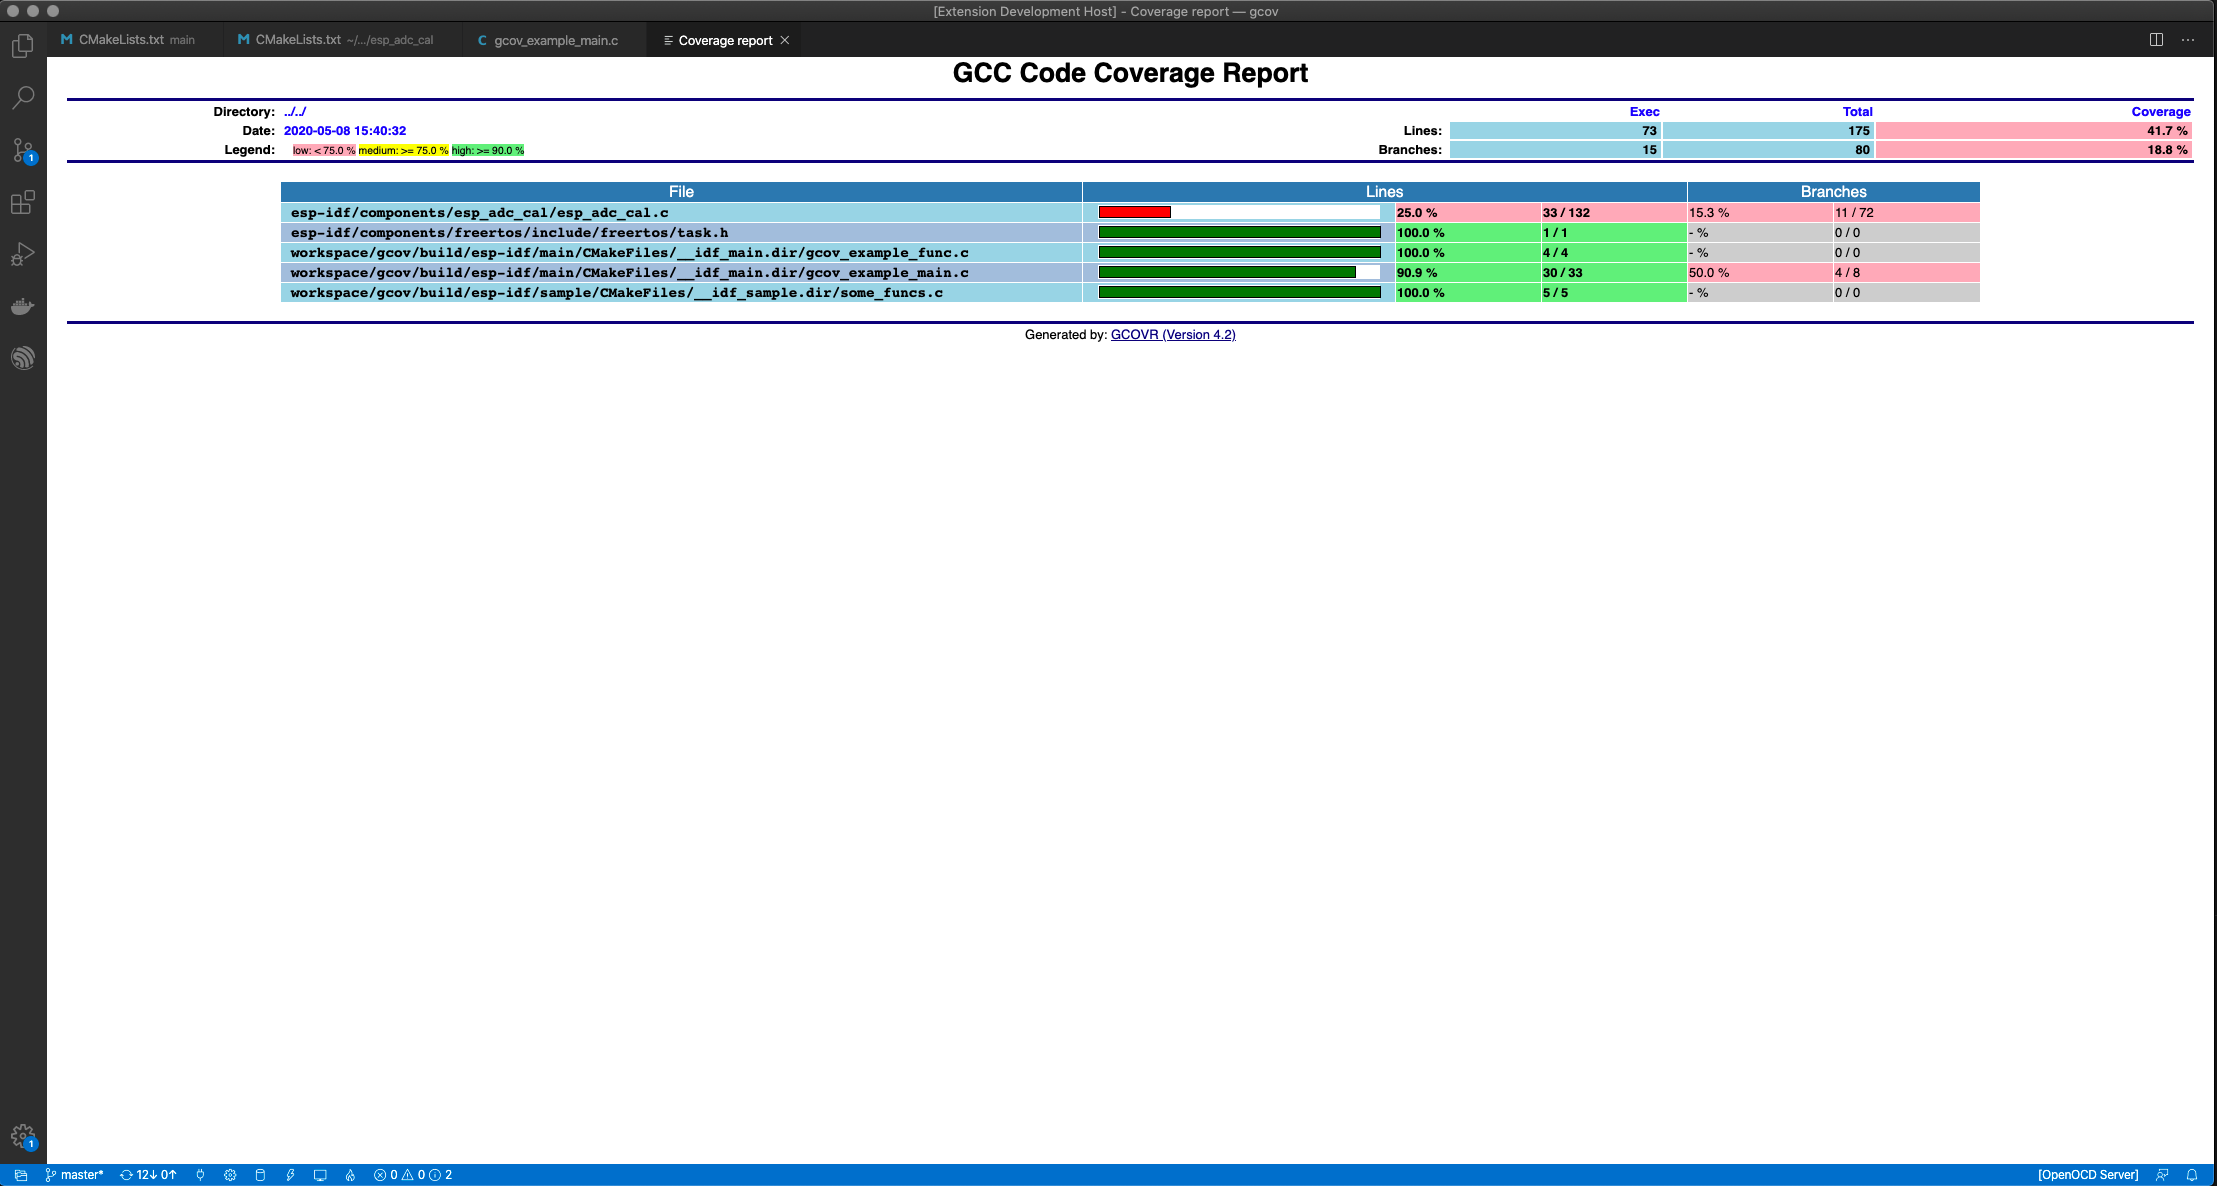The height and width of the screenshot is (1186, 2217).
Task: Sync changes using the 12↓ 0↑ indicator
Action: [x=146, y=1175]
